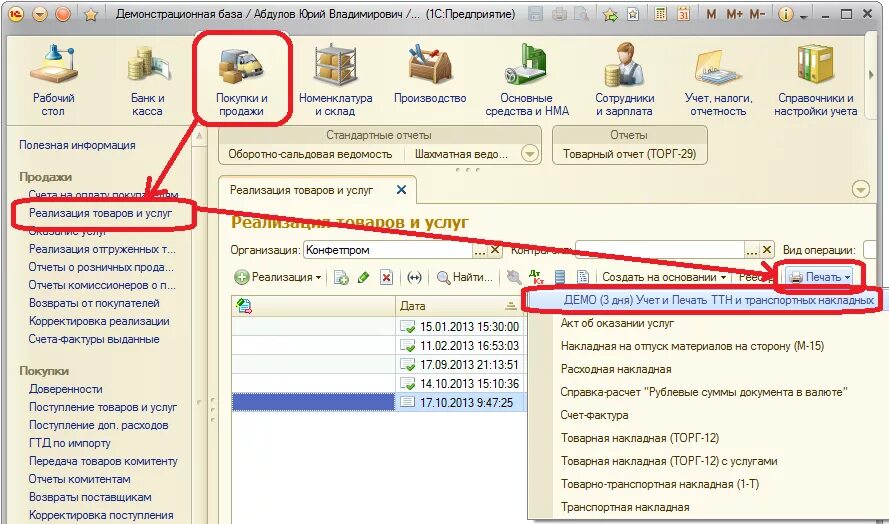Clear the Организация field with X
The image size is (889, 524).
pos(495,250)
